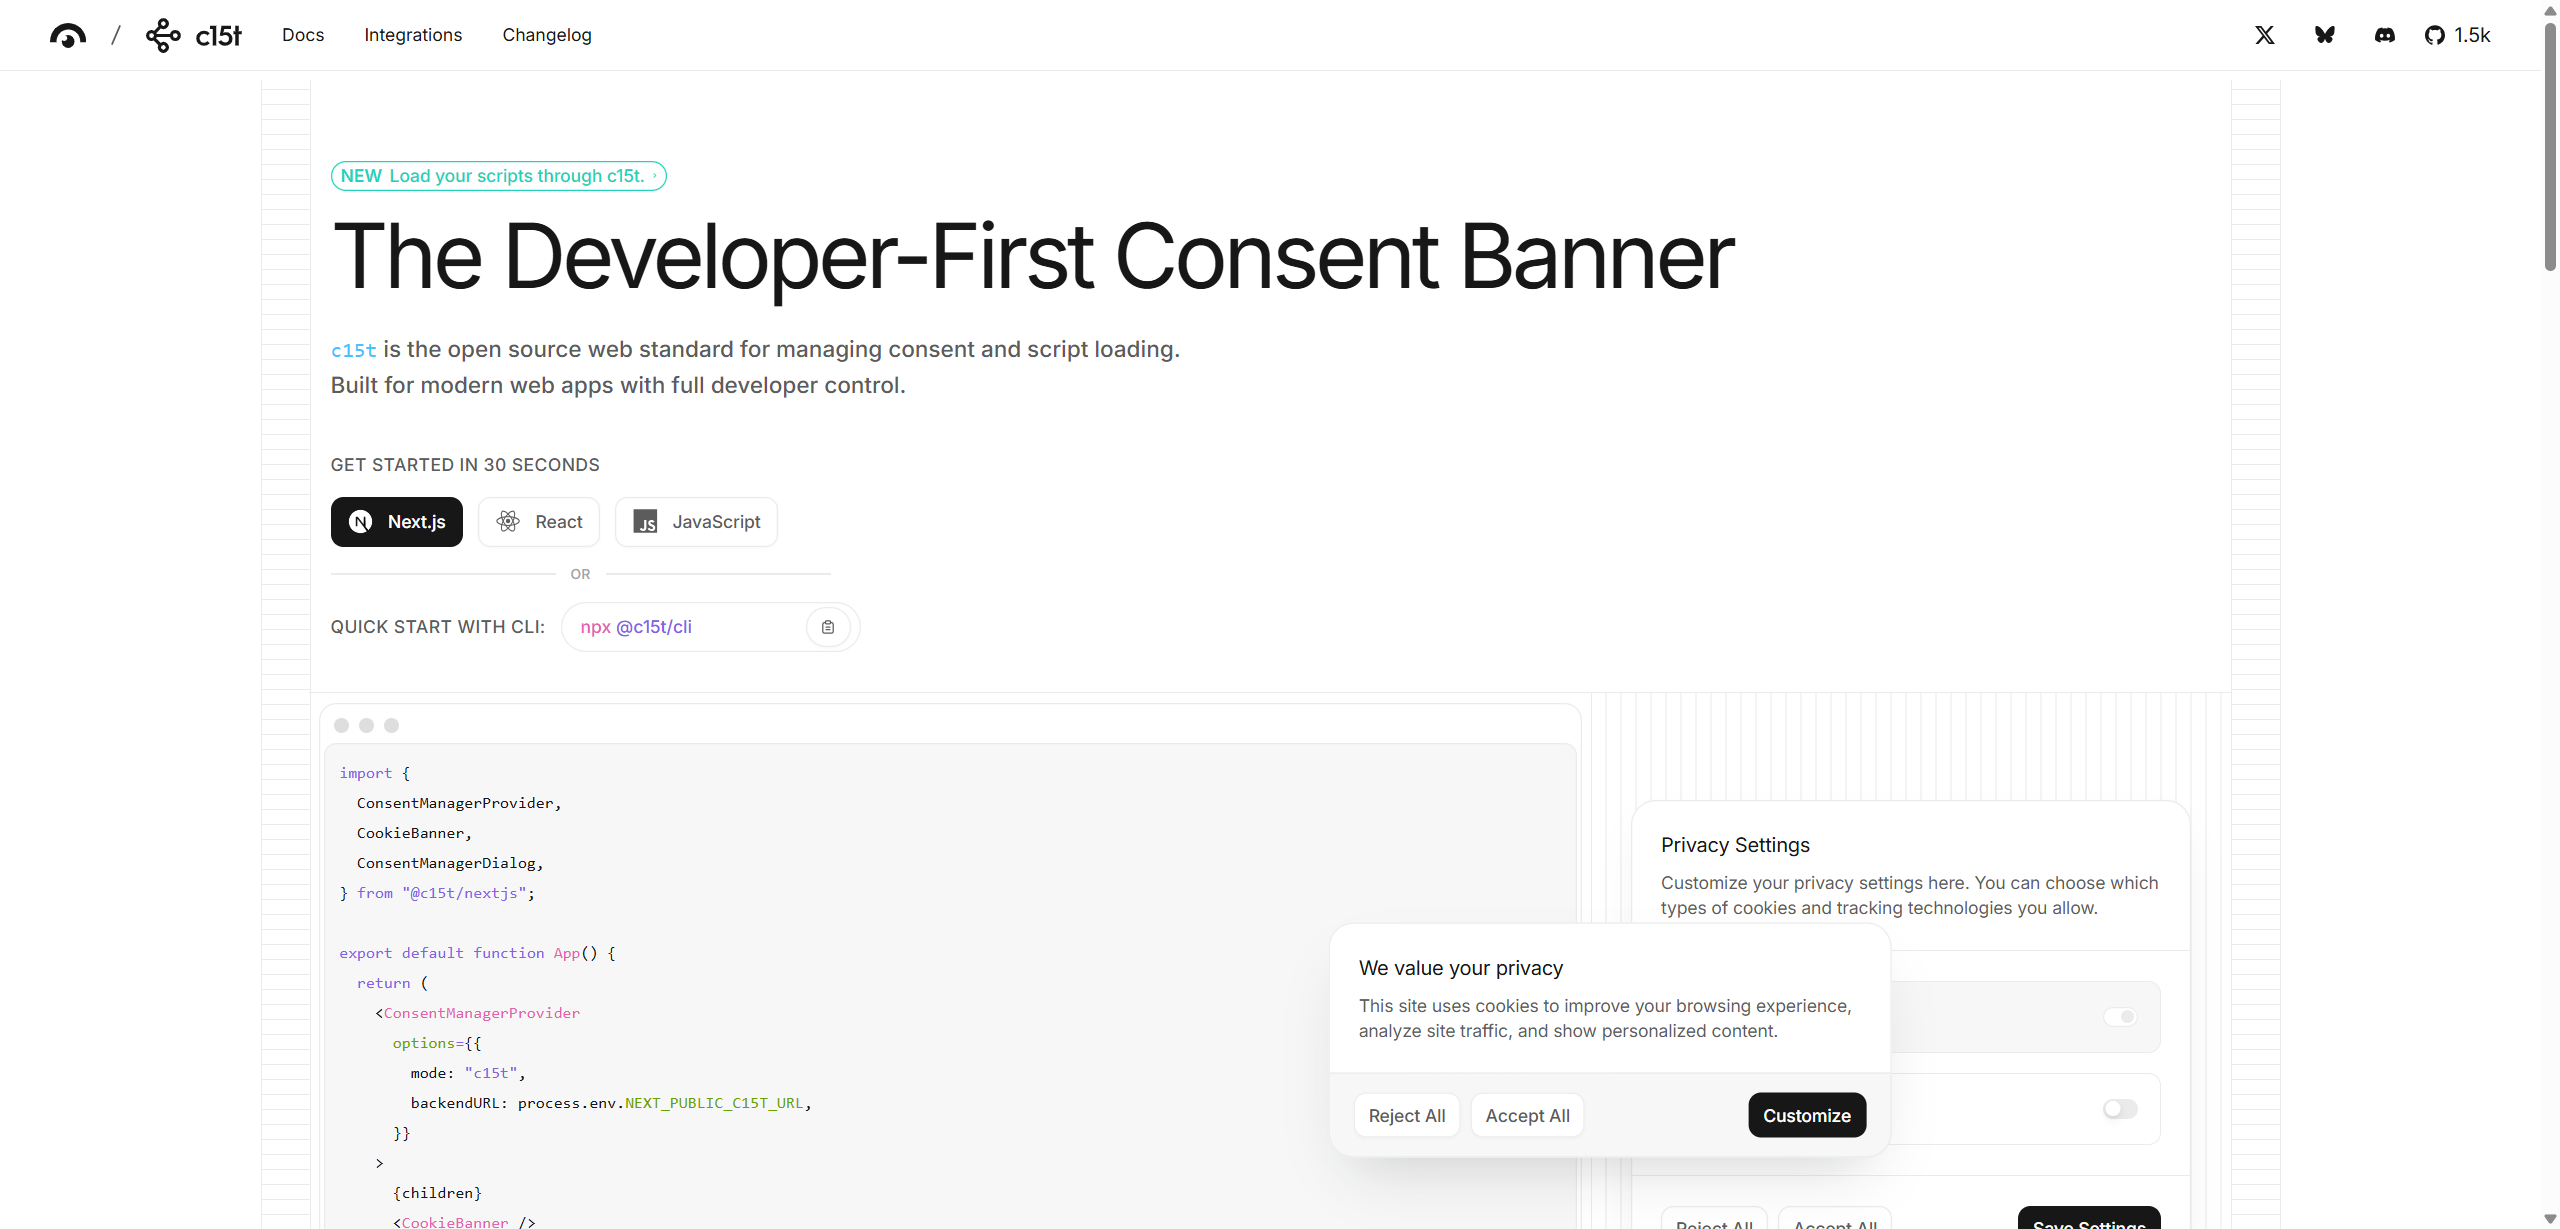Copy the npx CLI command
2560x1229 pixels.
pos(827,627)
